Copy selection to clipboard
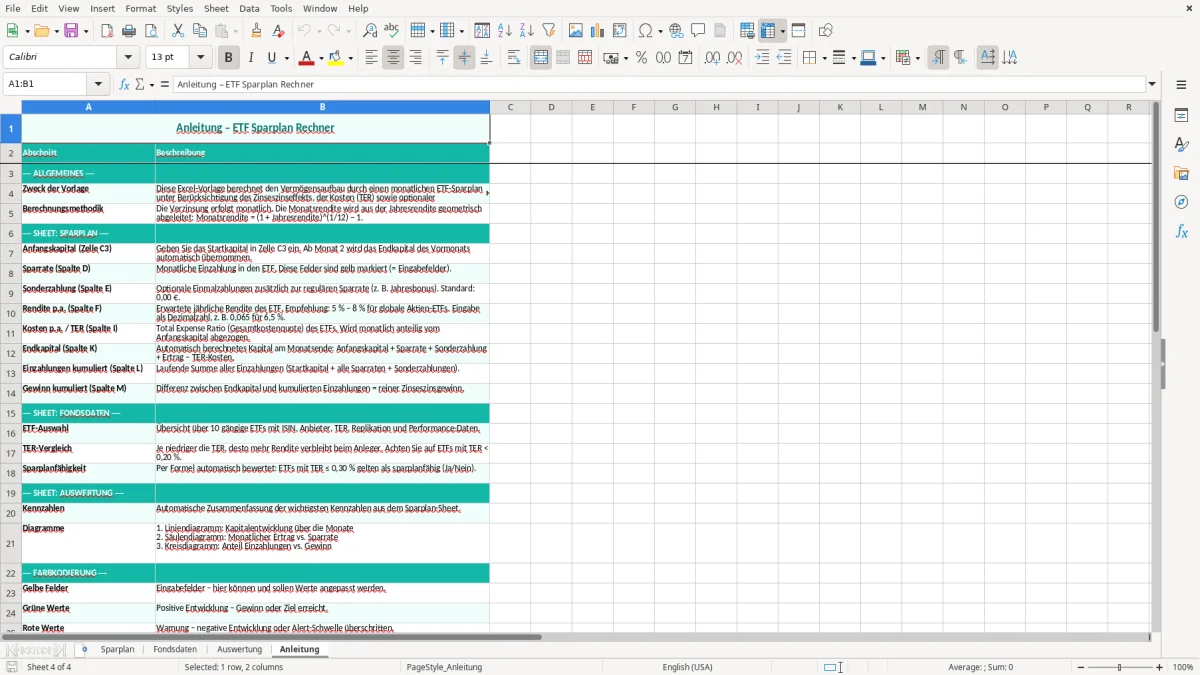 [x=200, y=31]
